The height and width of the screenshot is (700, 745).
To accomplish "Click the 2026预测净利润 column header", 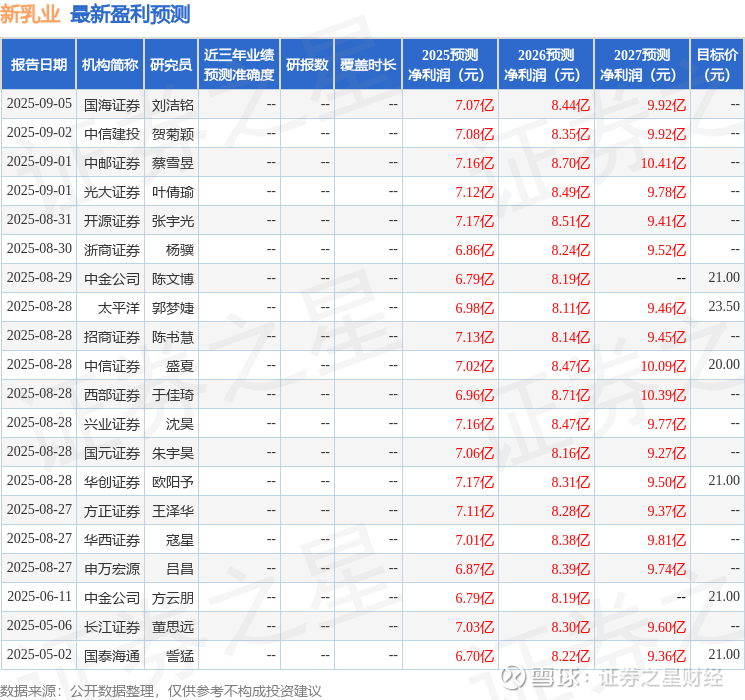I will [546, 65].
